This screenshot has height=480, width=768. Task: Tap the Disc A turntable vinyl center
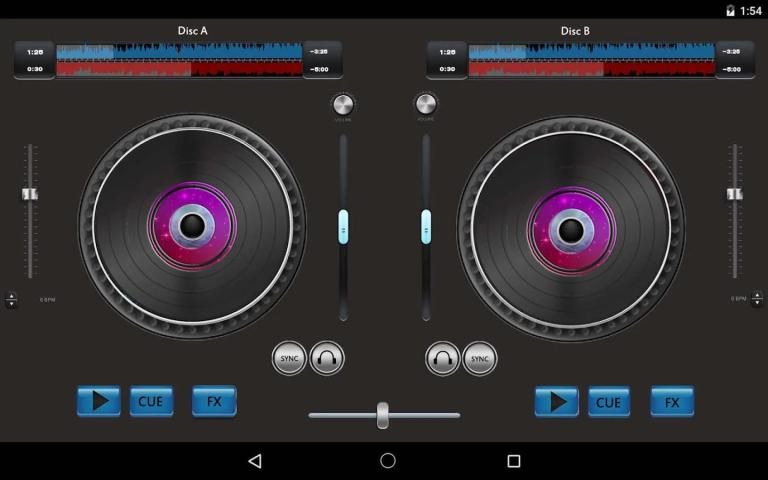pyautogui.click(x=192, y=227)
